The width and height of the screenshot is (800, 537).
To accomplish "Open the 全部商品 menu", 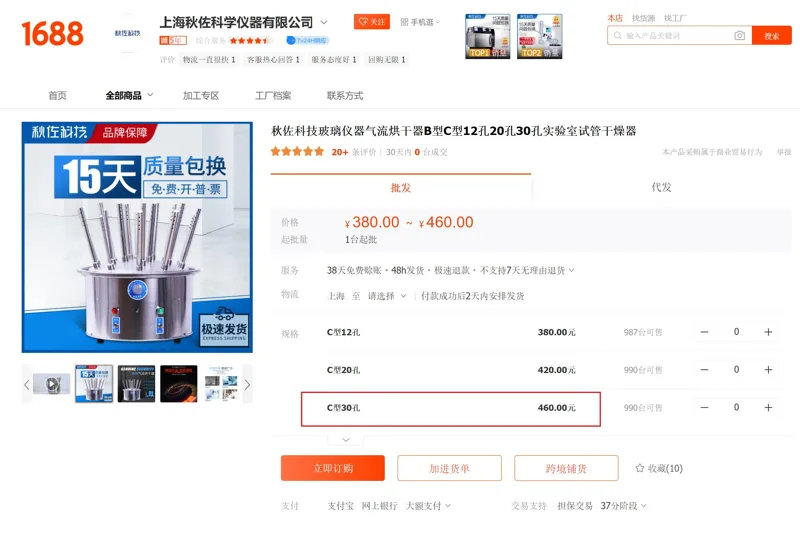I will [x=129, y=95].
